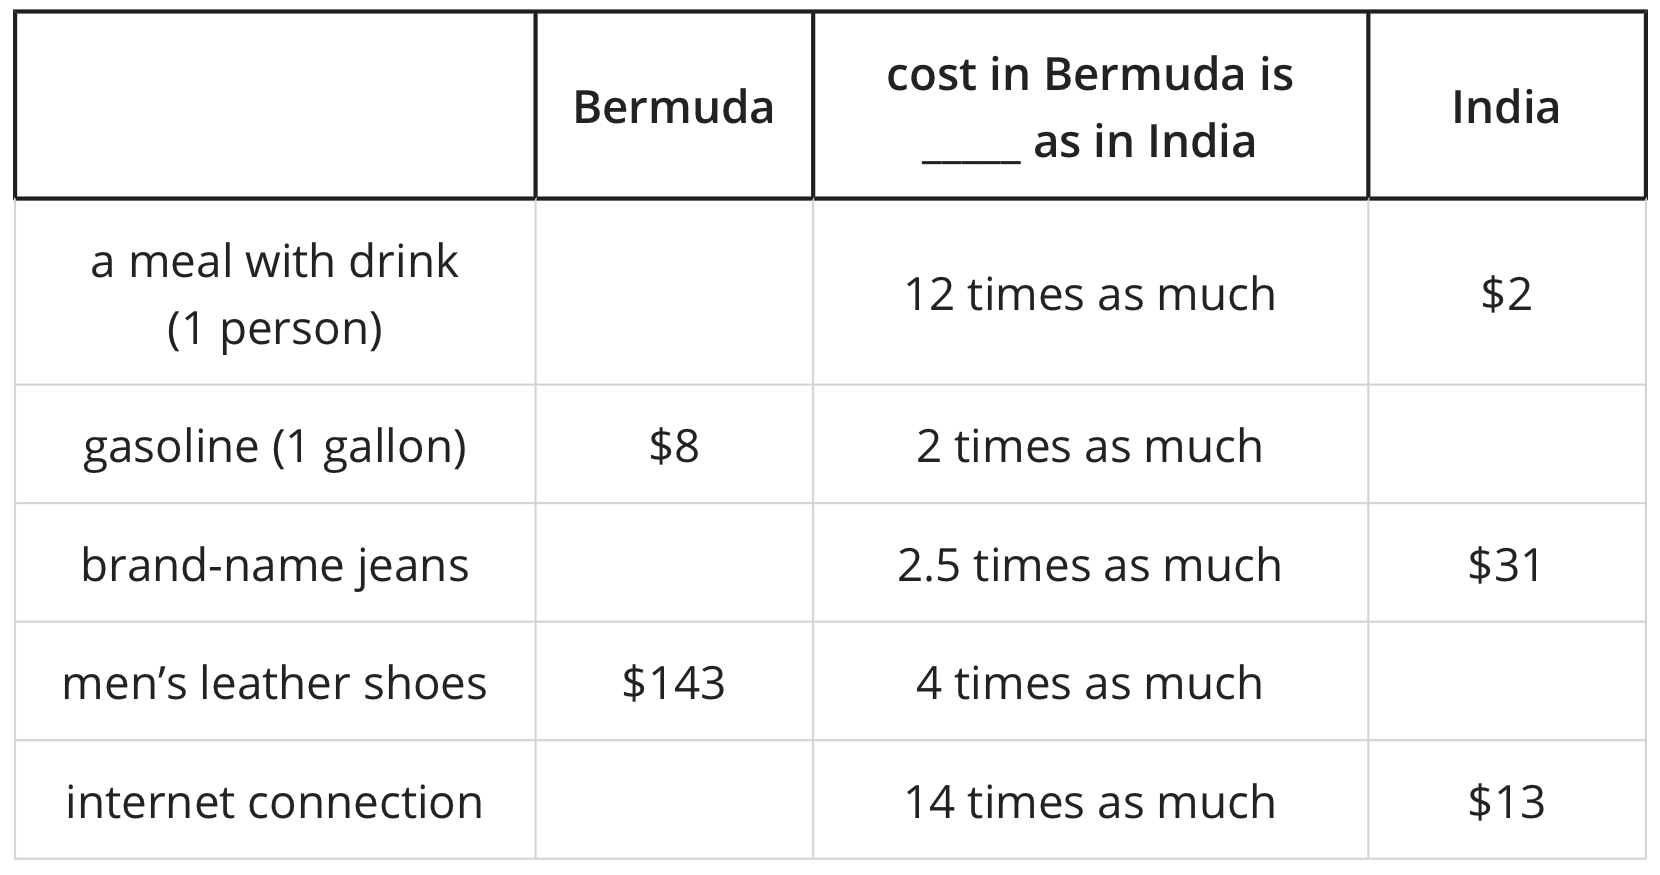This screenshot has height=875, width=1660.
Task: Click the Bermuda column header
Action: pyautogui.click(x=673, y=107)
